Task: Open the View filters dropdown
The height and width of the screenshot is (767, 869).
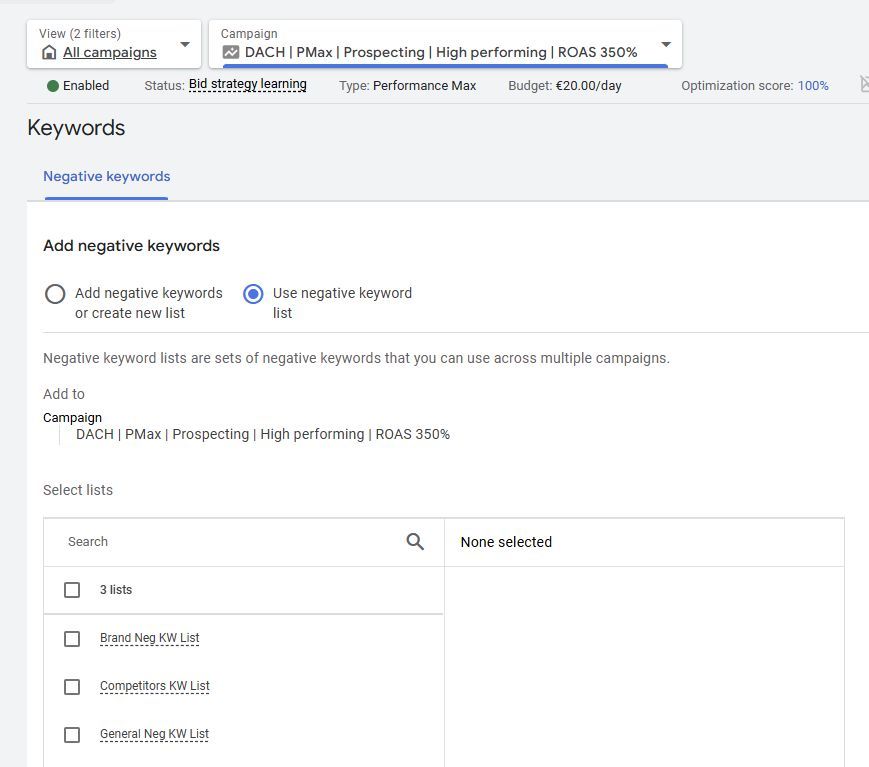Action: (184, 43)
